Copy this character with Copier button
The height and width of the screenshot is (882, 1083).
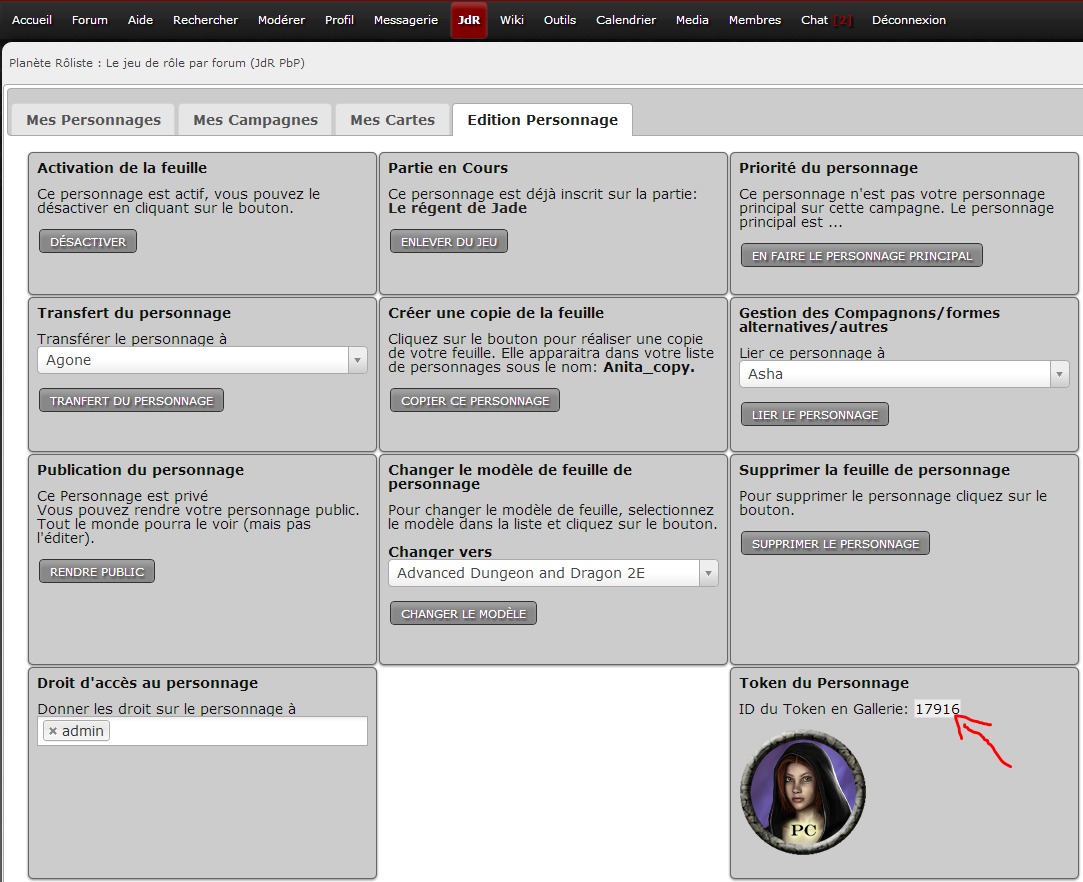pos(474,401)
